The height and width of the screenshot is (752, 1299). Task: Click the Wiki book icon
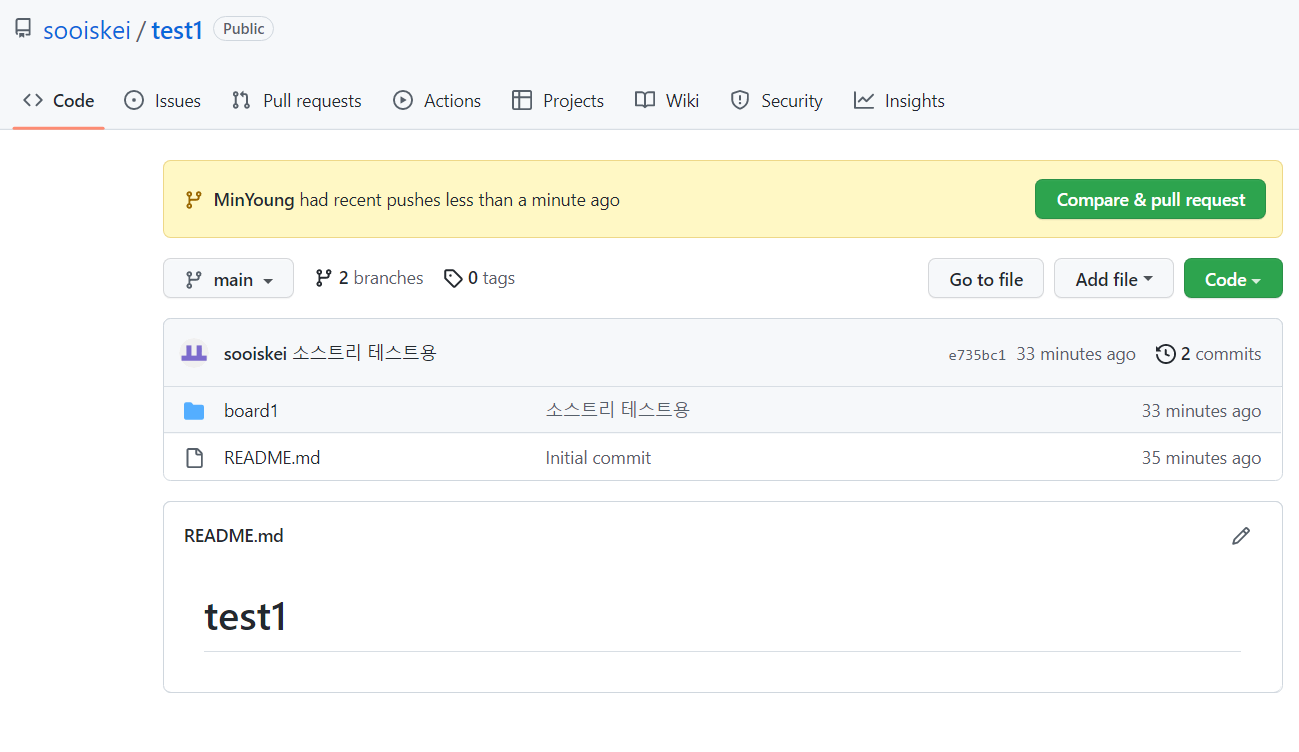click(x=645, y=100)
